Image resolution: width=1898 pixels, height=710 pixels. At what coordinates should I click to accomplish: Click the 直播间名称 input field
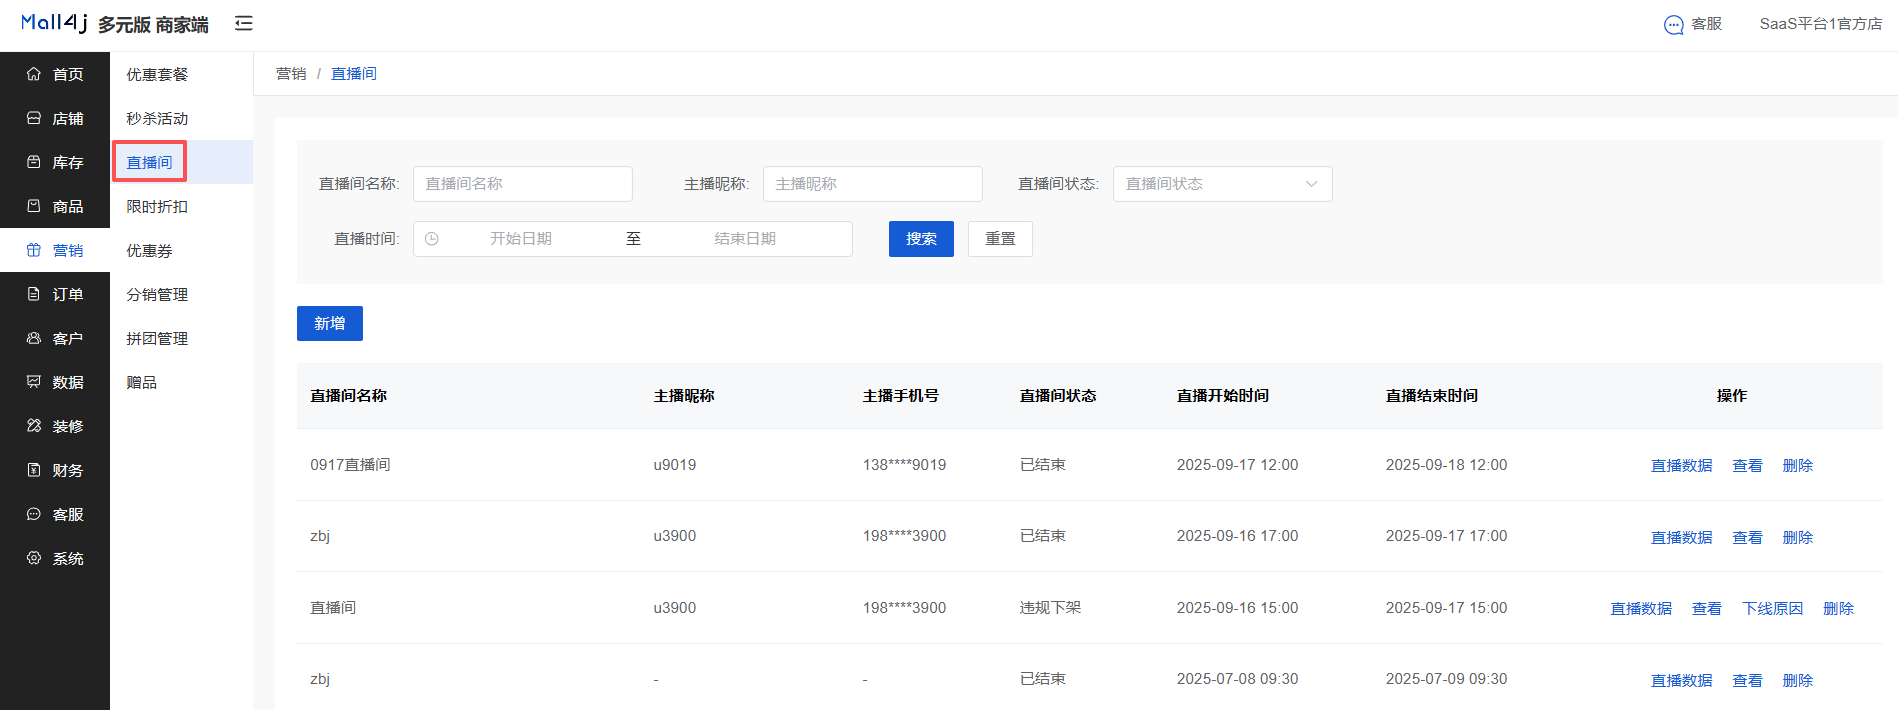(x=522, y=184)
